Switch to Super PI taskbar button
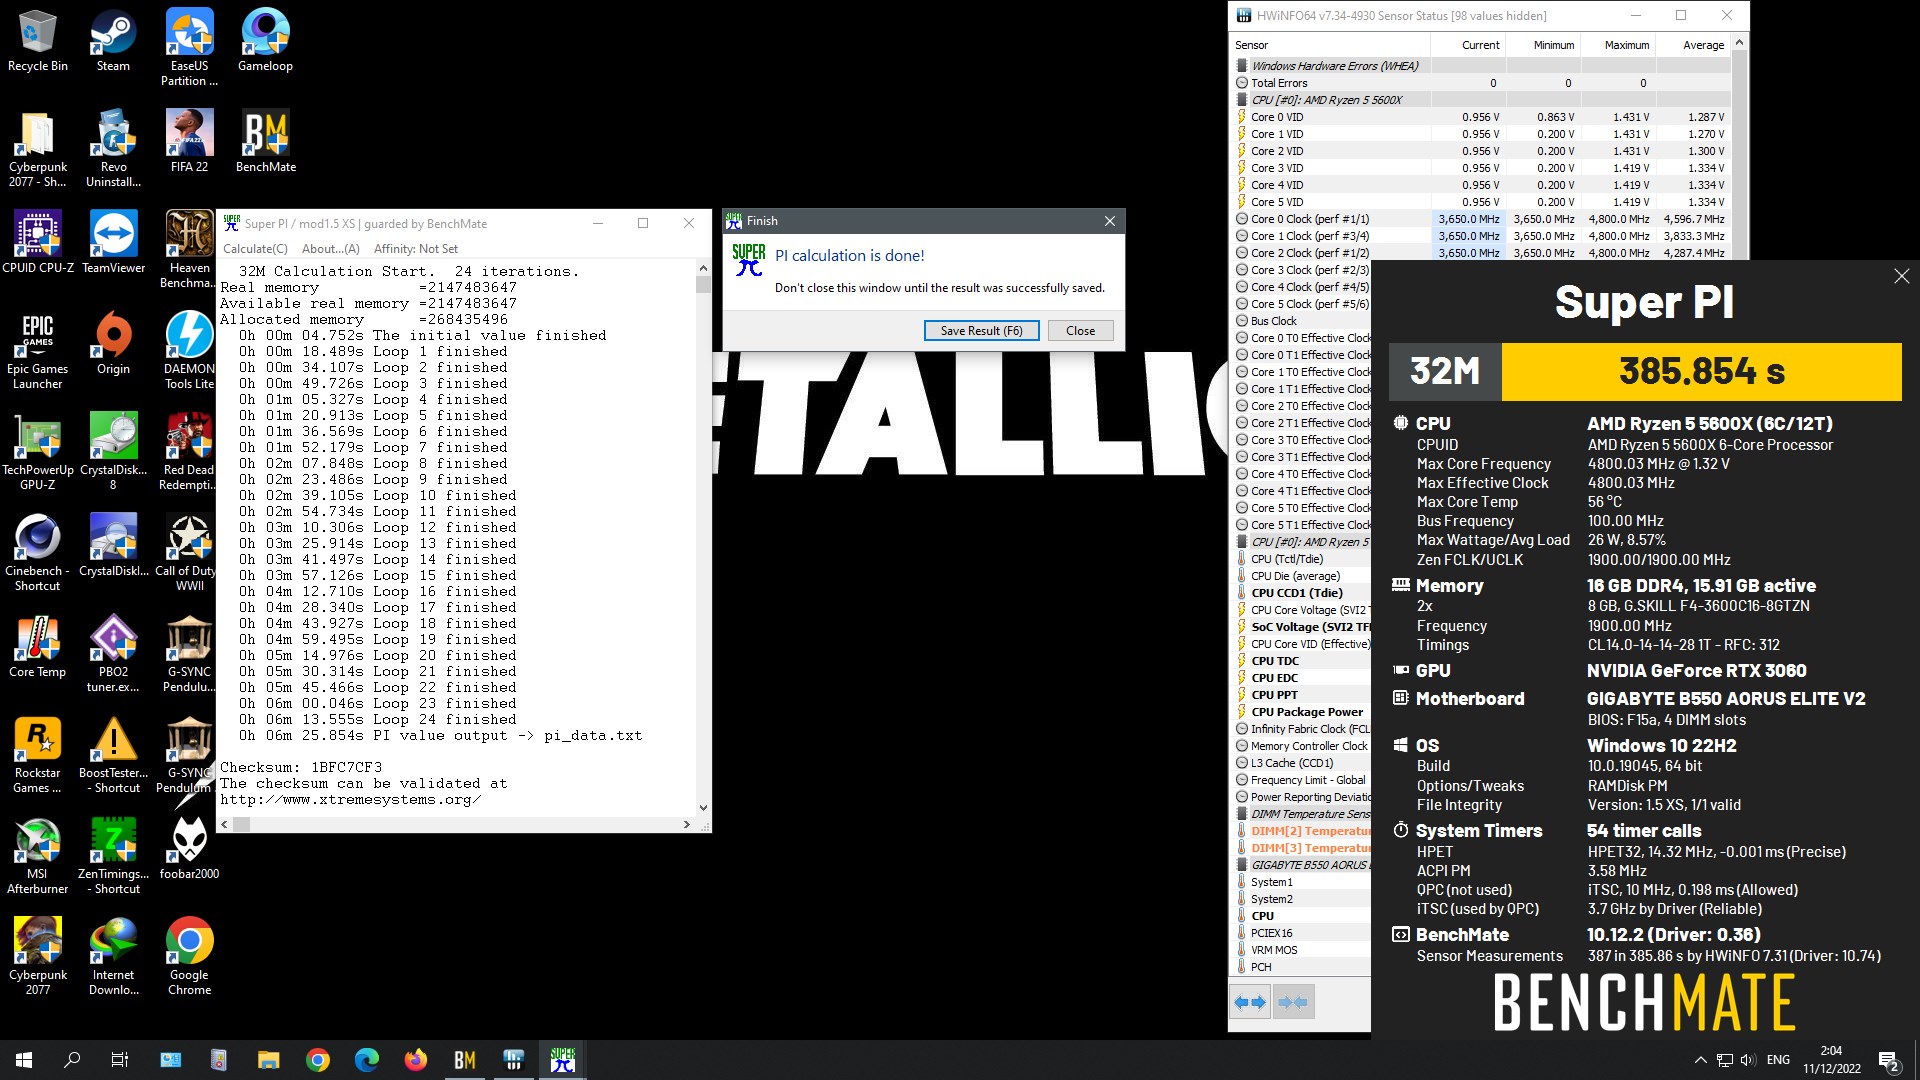This screenshot has height=1080, width=1920. (563, 1060)
